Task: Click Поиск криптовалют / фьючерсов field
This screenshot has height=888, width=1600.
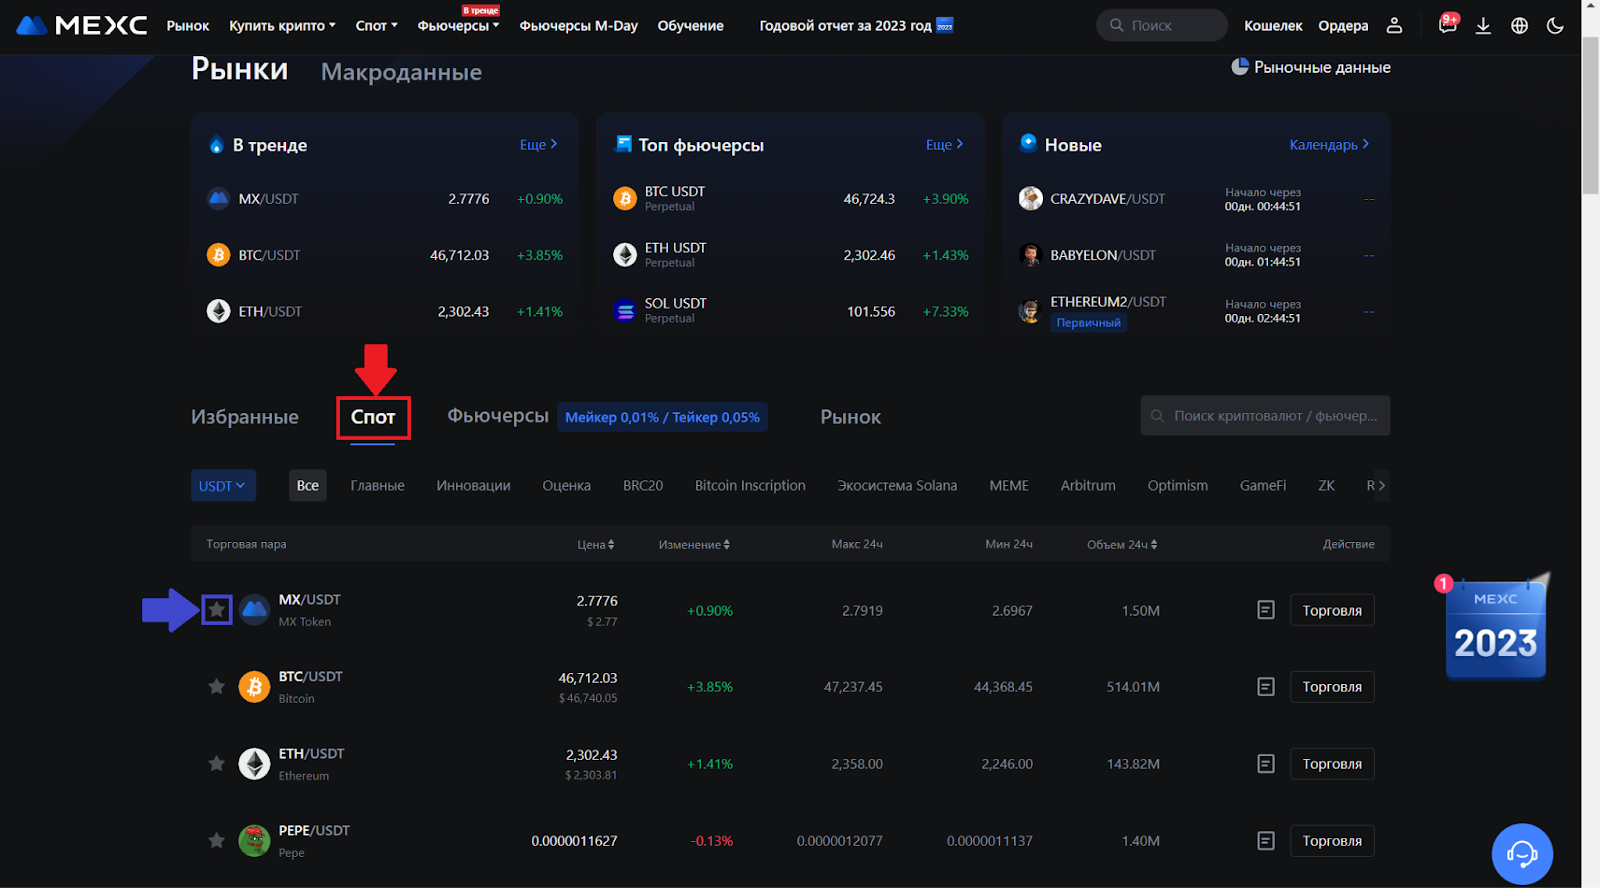Action: 1265,416
